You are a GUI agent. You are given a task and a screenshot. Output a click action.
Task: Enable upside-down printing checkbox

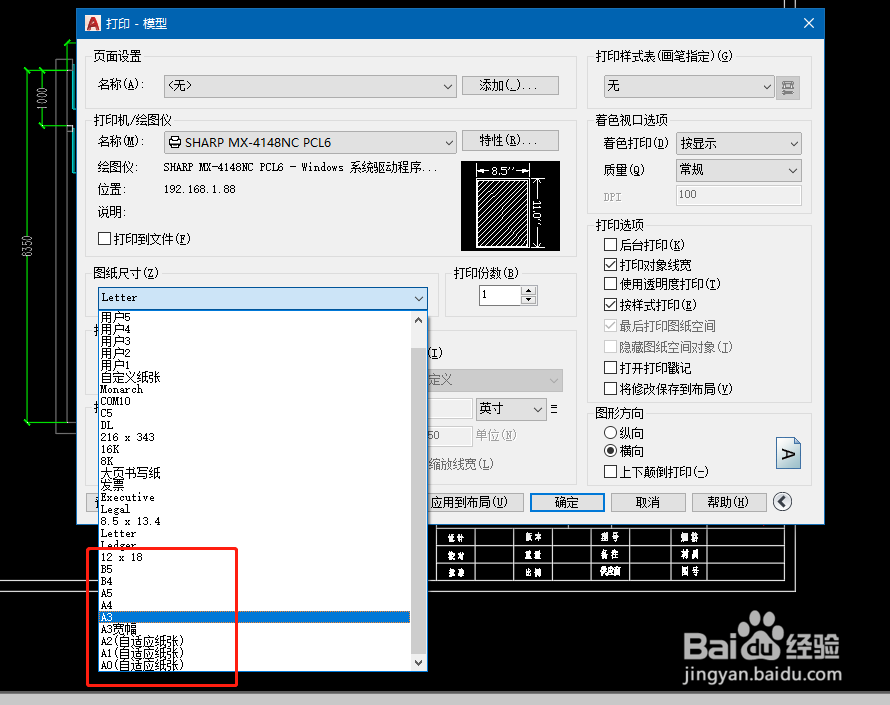pyautogui.click(x=611, y=472)
